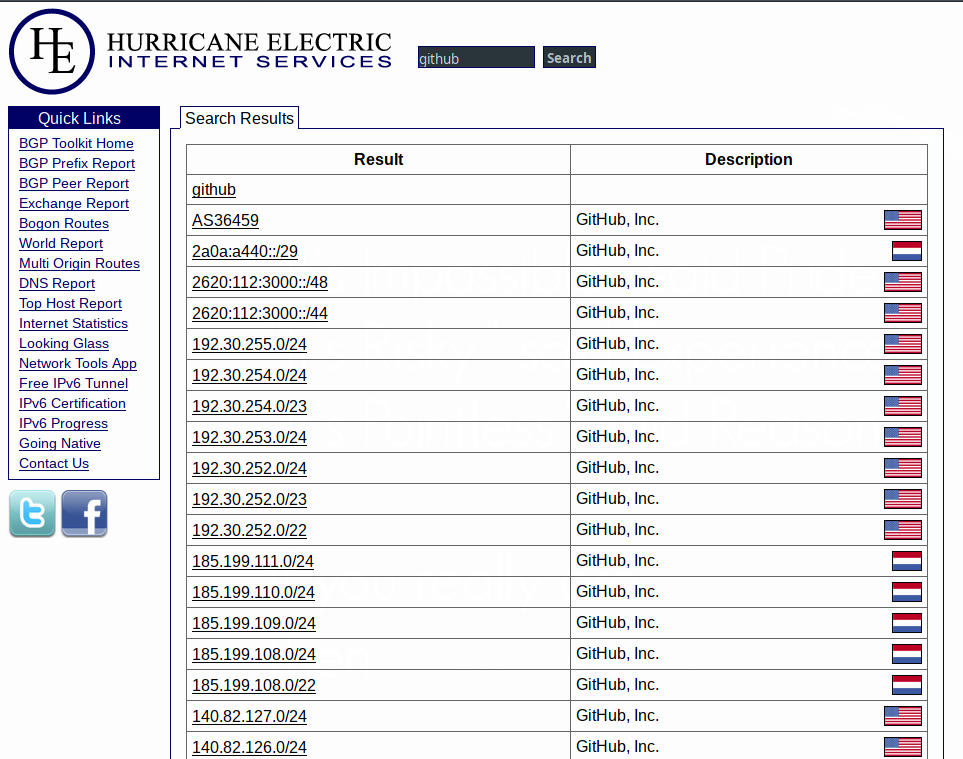Open the AS36459 result link
This screenshot has height=759, width=963.
tap(225, 220)
